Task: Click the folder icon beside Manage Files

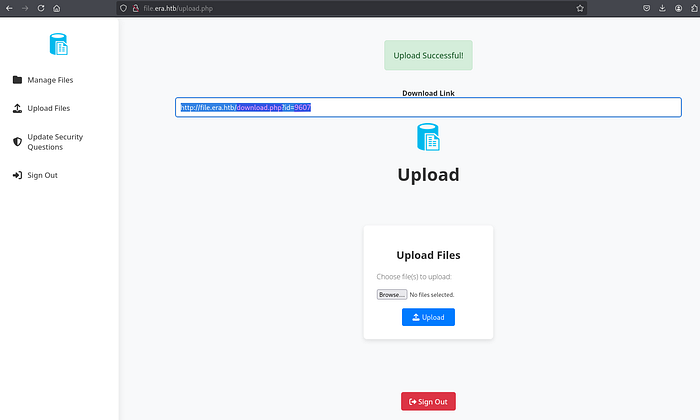Action: pos(17,80)
